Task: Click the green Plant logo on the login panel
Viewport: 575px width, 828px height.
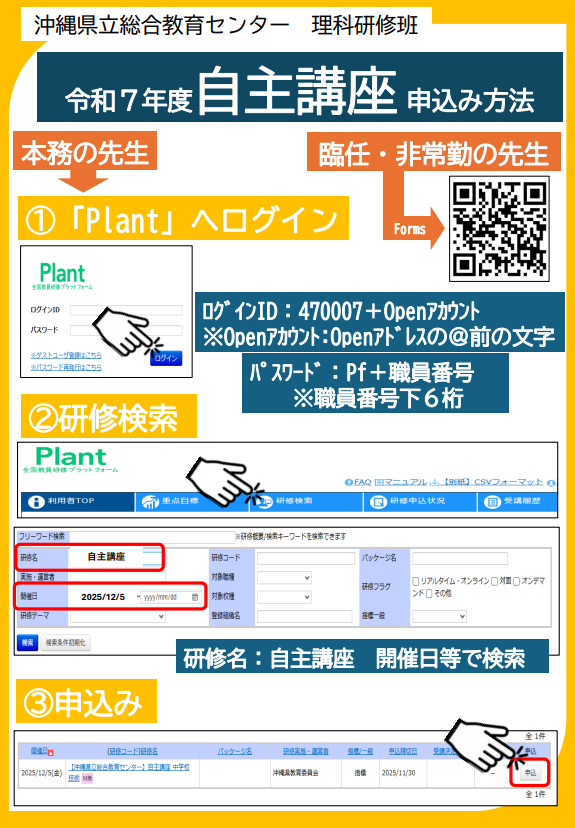Action: 62,274
